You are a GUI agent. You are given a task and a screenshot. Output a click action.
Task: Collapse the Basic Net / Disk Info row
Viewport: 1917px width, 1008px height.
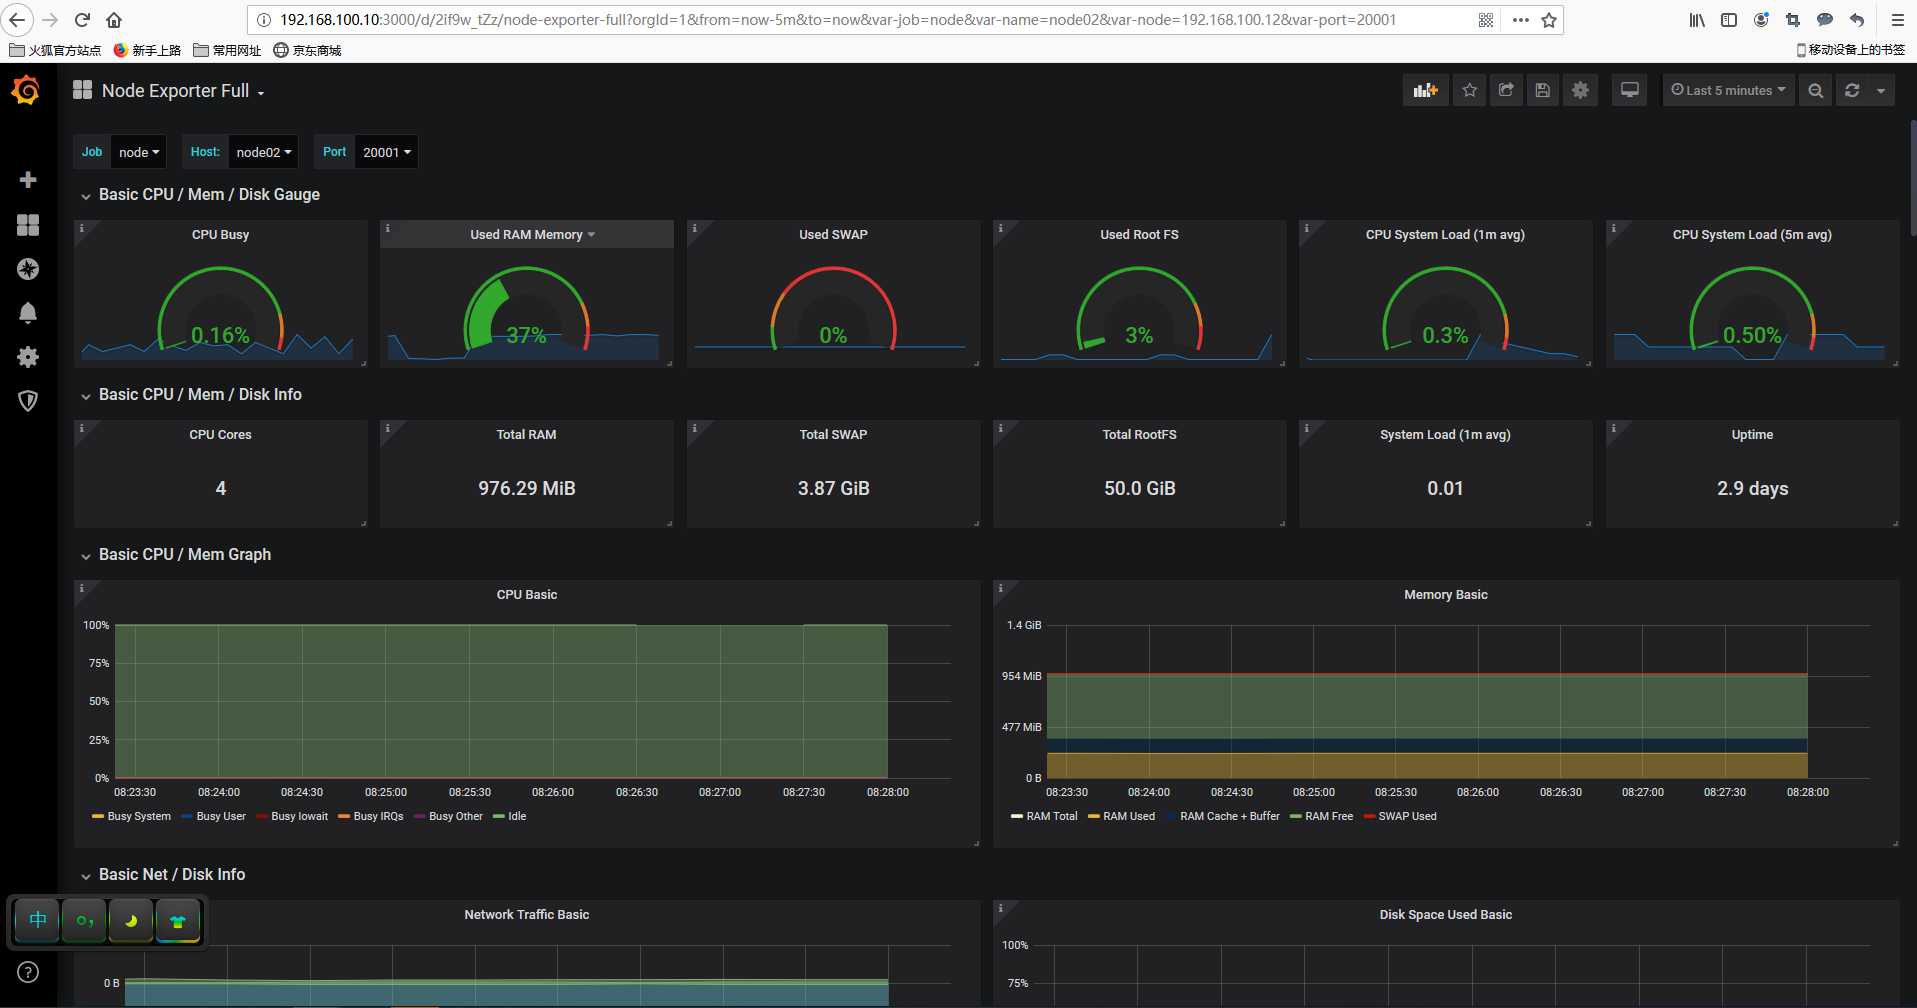[x=171, y=875]
